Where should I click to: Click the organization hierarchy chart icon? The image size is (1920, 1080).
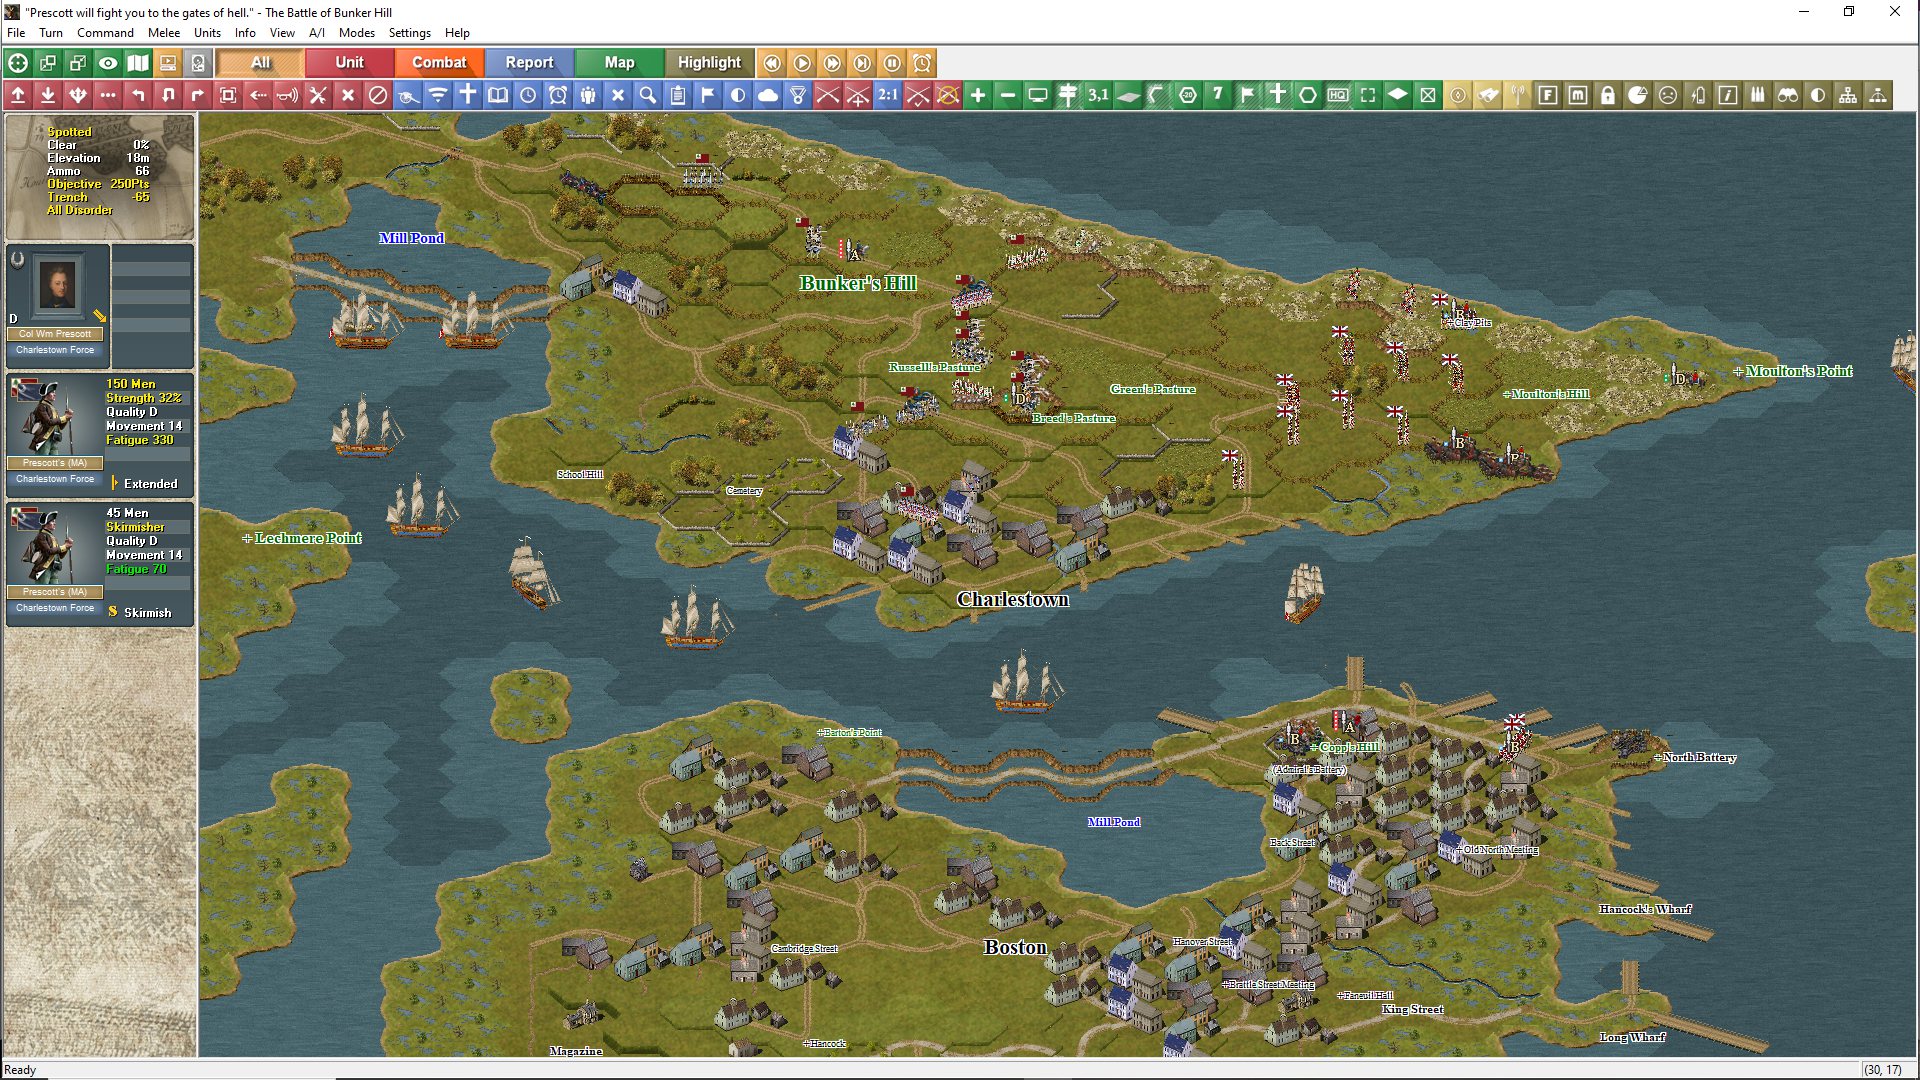click(1848, 95)
